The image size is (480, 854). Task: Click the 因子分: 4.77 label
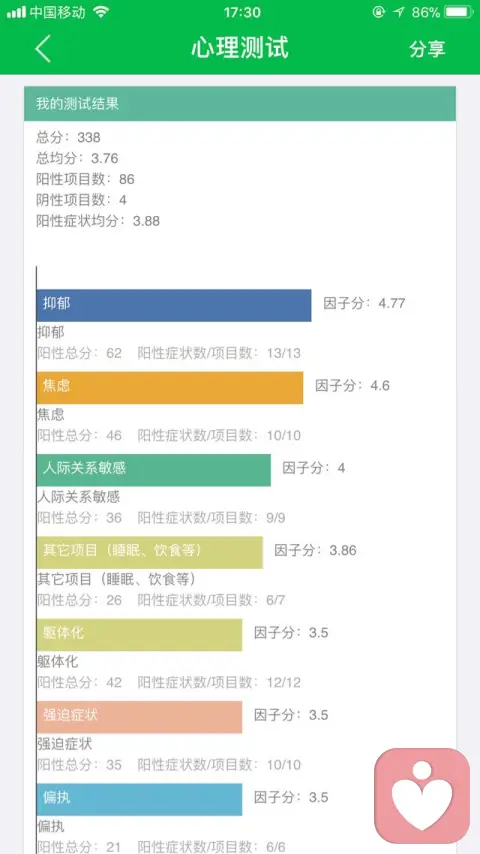click(364, 303)
